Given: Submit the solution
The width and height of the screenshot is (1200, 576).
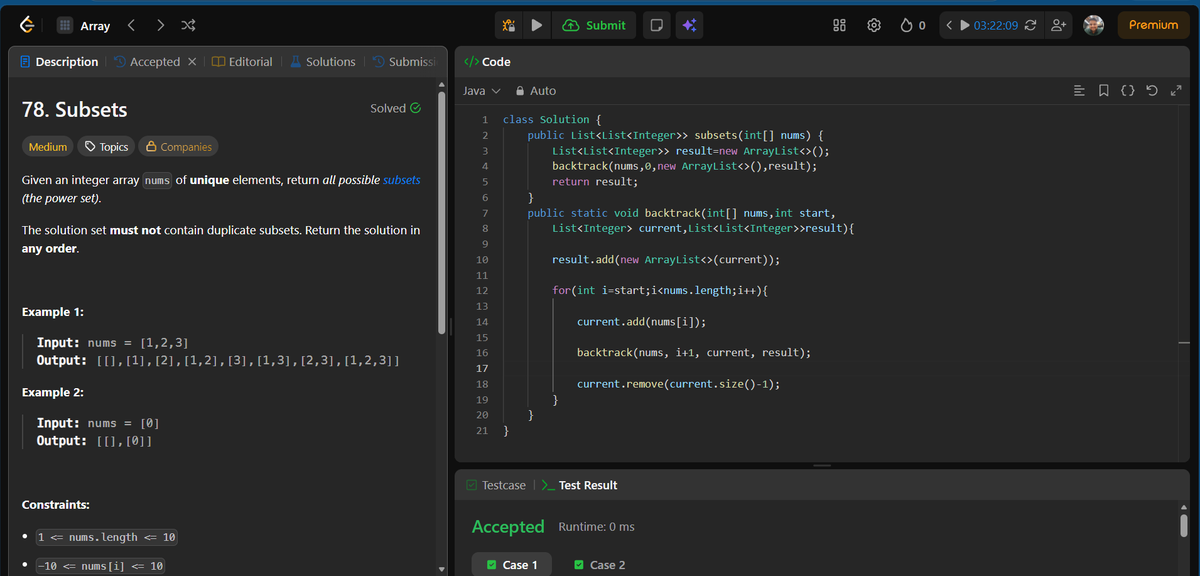Looking at the screenshot, I should pyautogui.click(x=595, y=26).
